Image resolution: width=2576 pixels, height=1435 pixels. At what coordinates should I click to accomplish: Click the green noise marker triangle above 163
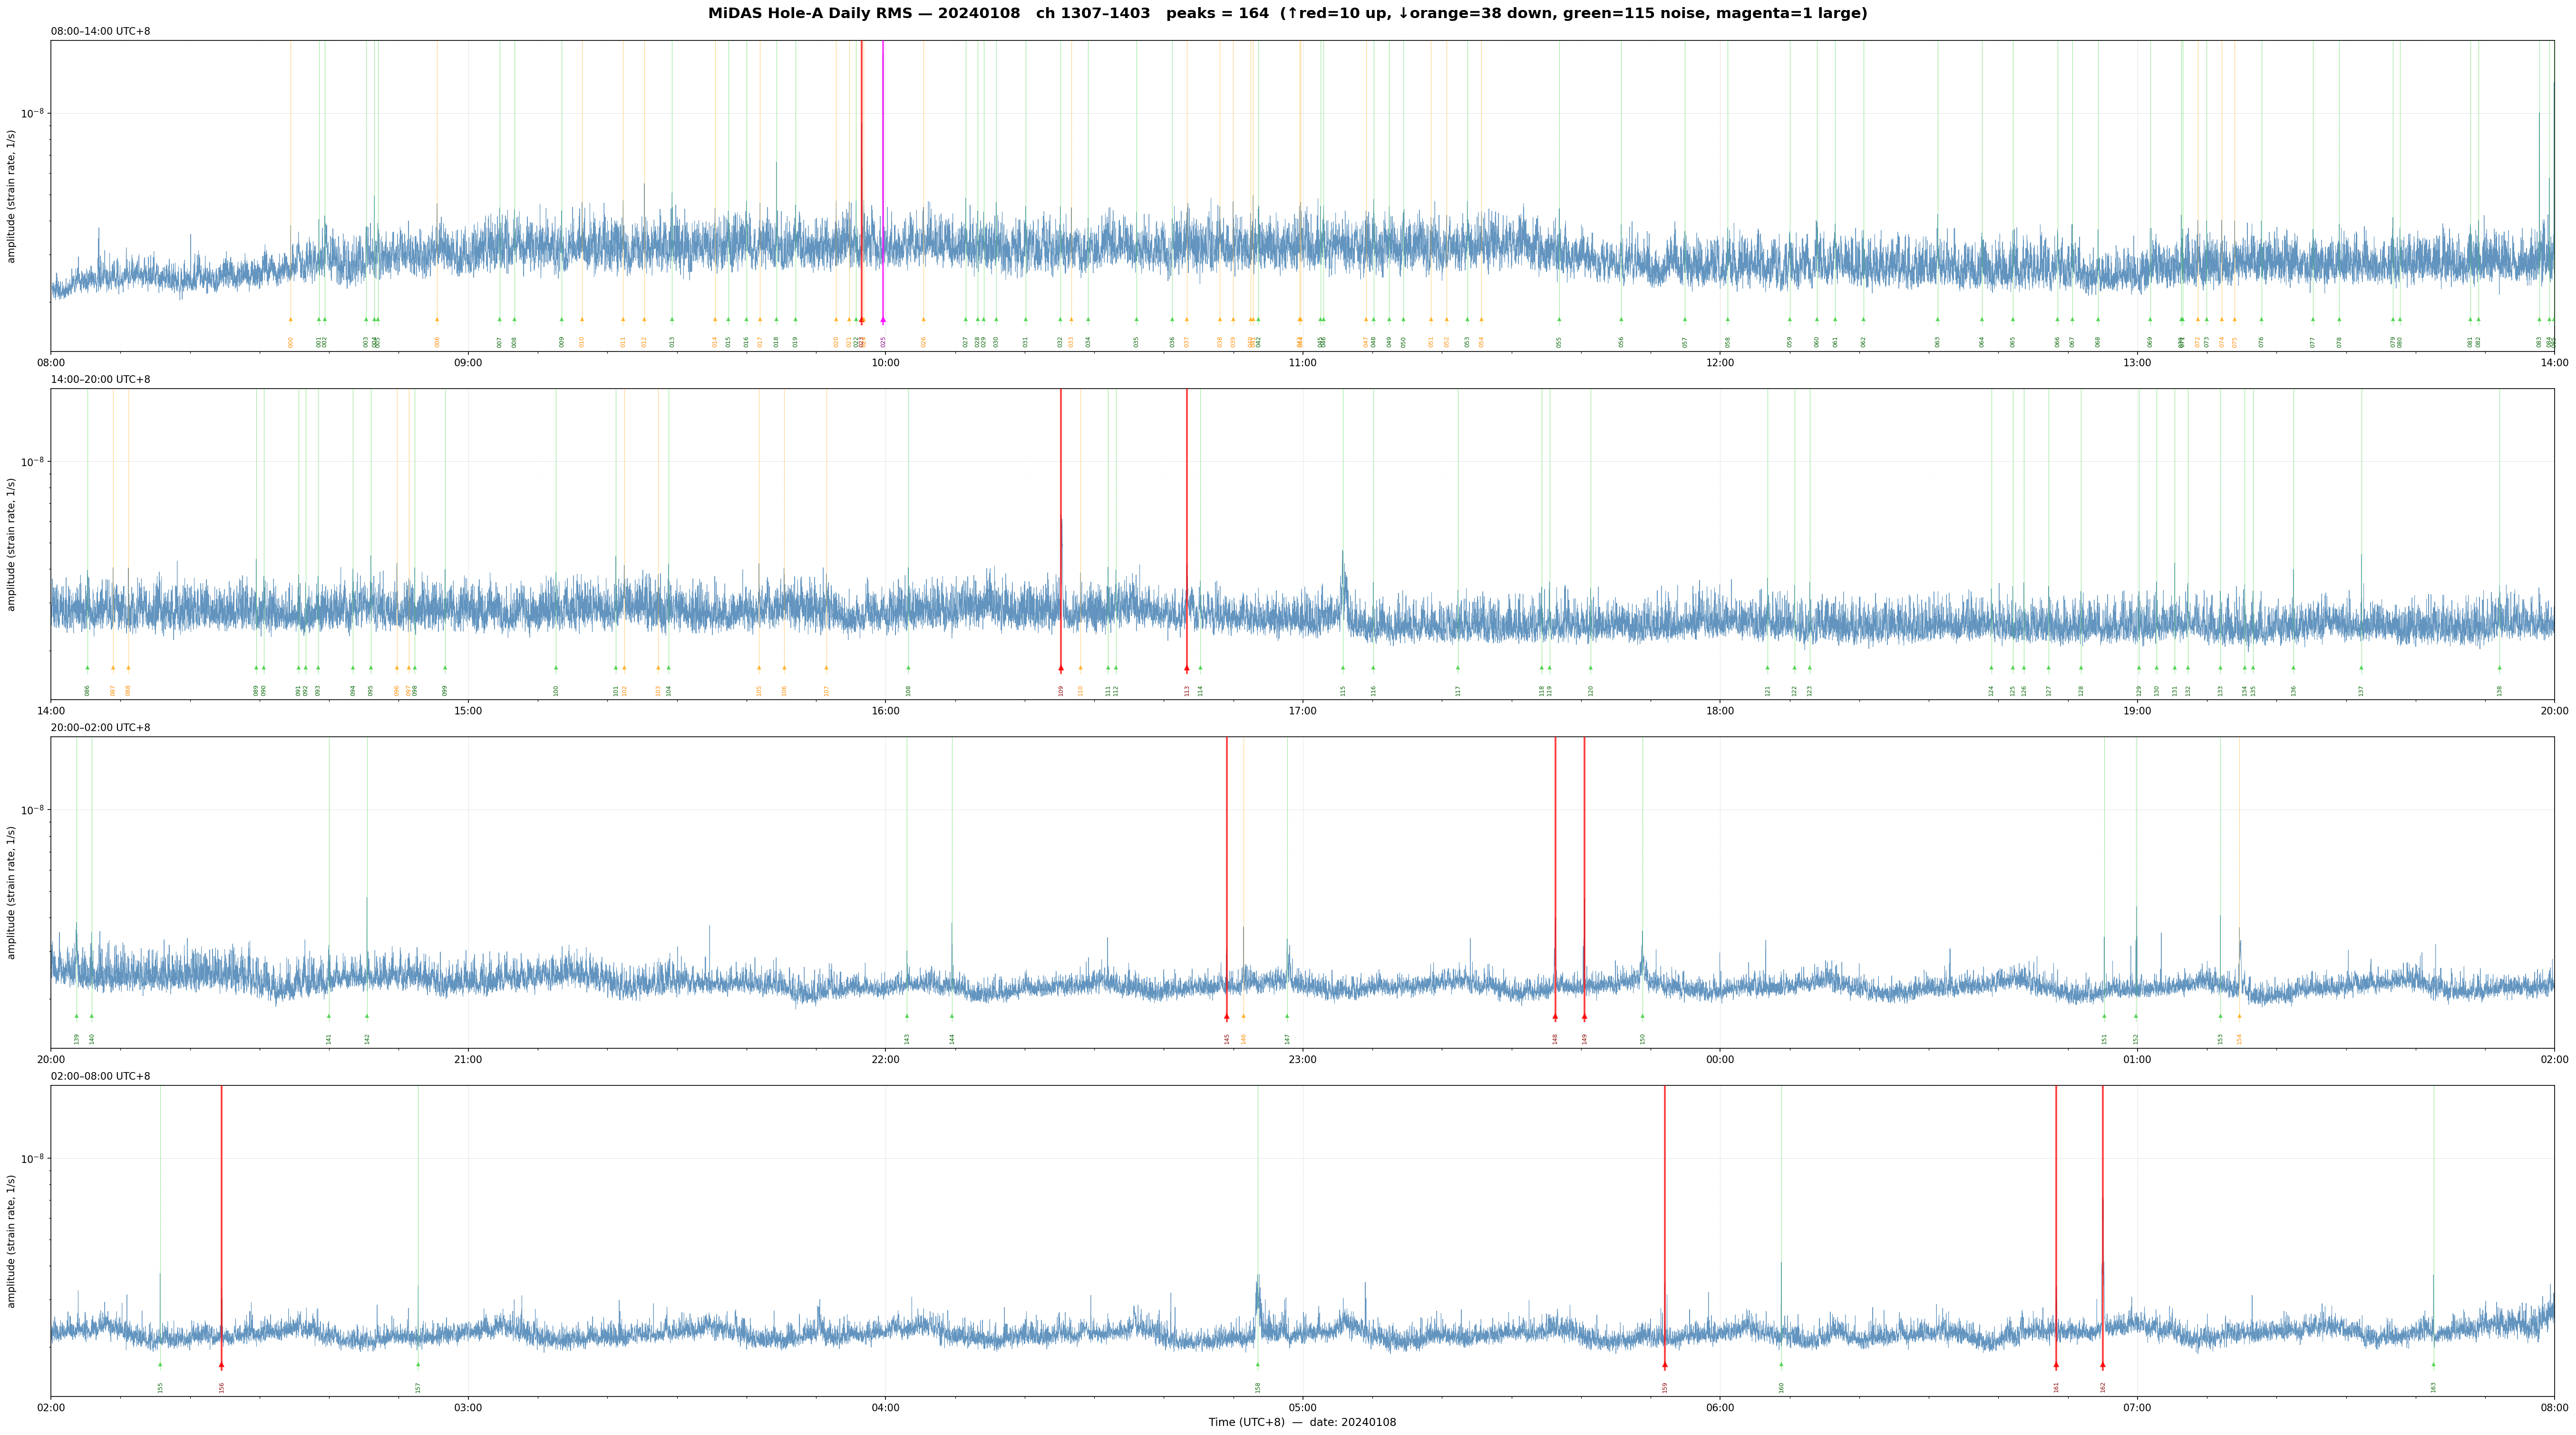pos(2434,1365)
